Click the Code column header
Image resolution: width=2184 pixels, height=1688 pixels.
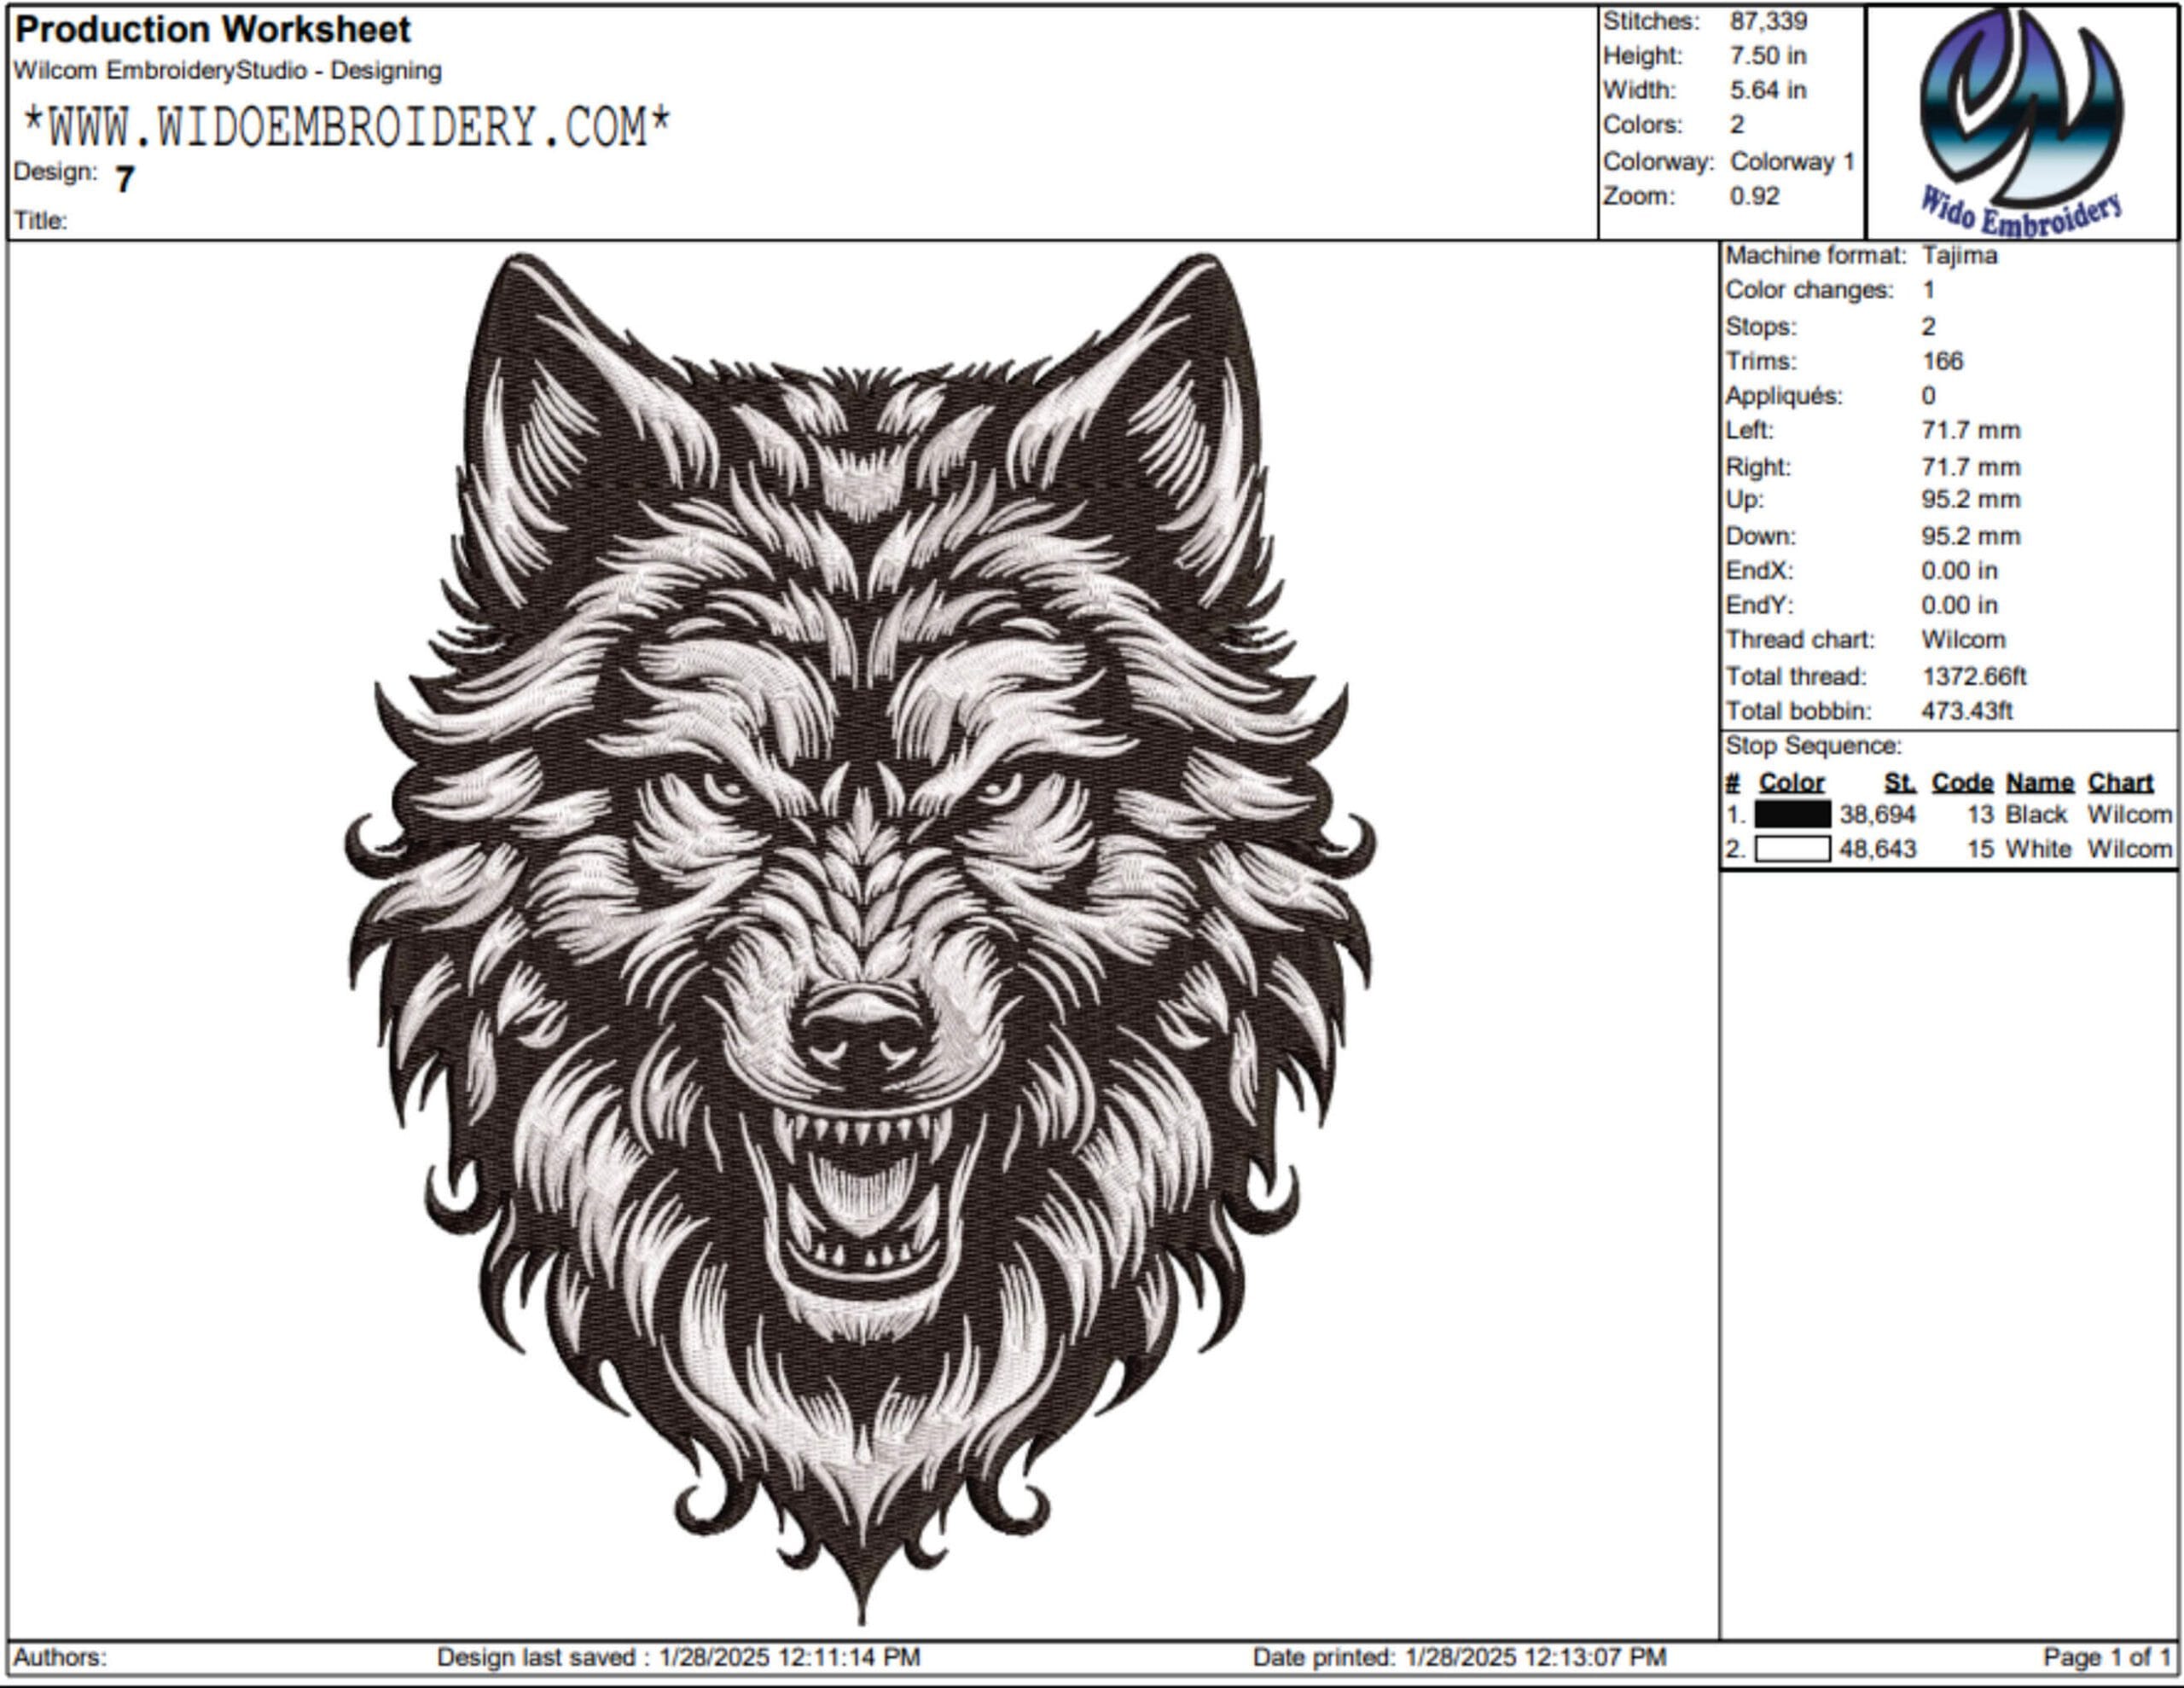pos(1962,782)
